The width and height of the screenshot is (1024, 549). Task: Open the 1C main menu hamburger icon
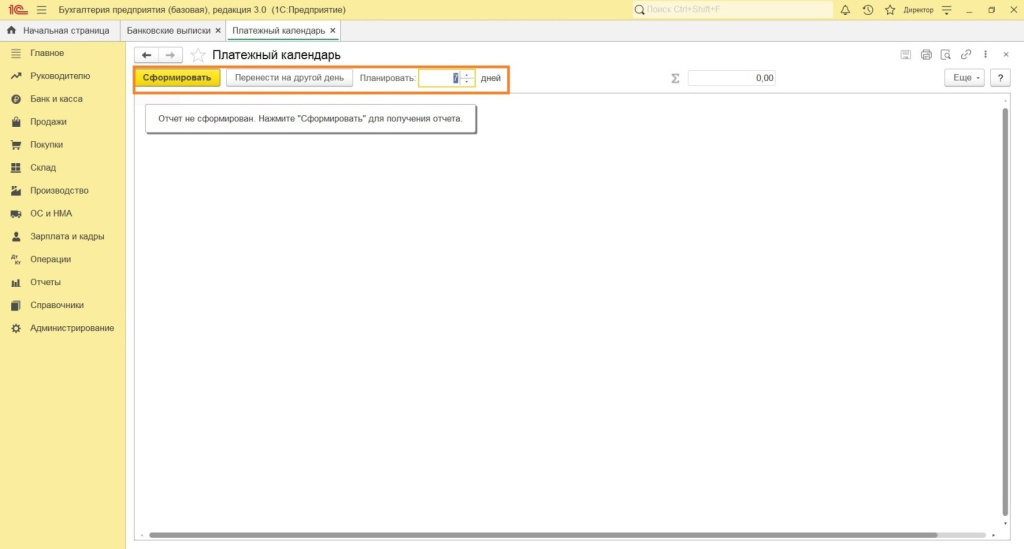tap(42, 10)
